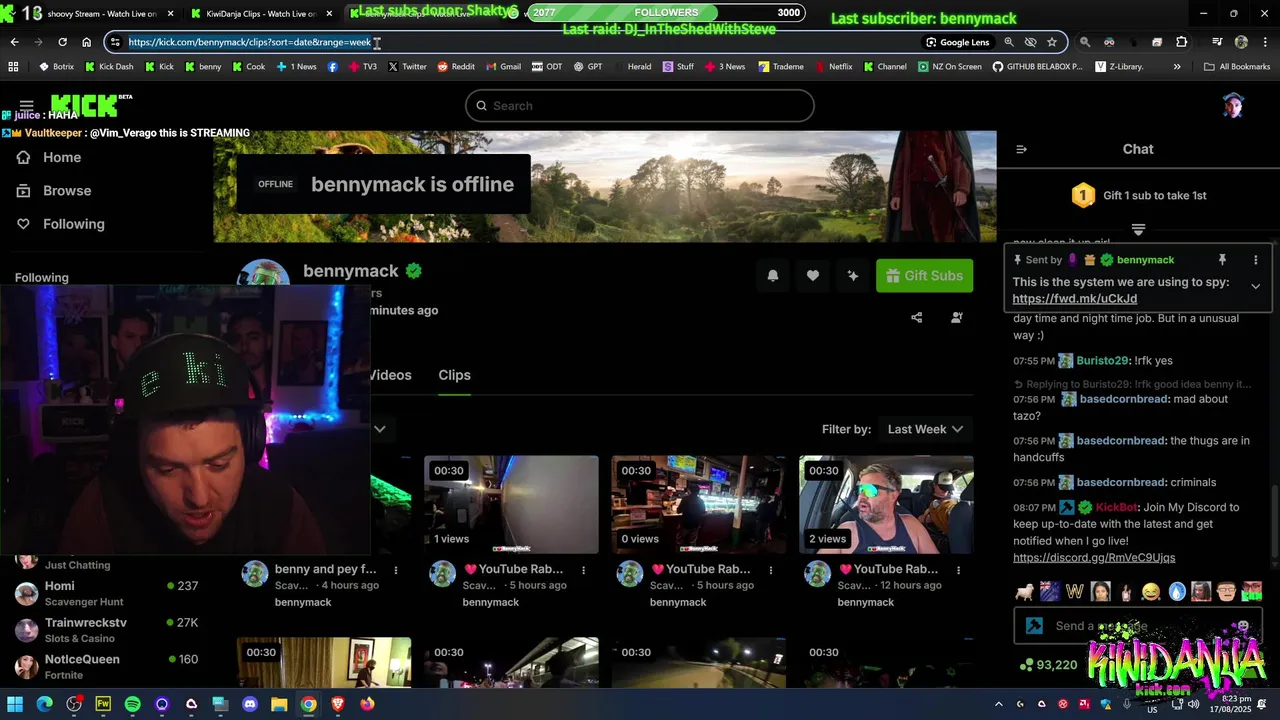Open the Homi channel in the sidebar

click(x=106, y=593)
